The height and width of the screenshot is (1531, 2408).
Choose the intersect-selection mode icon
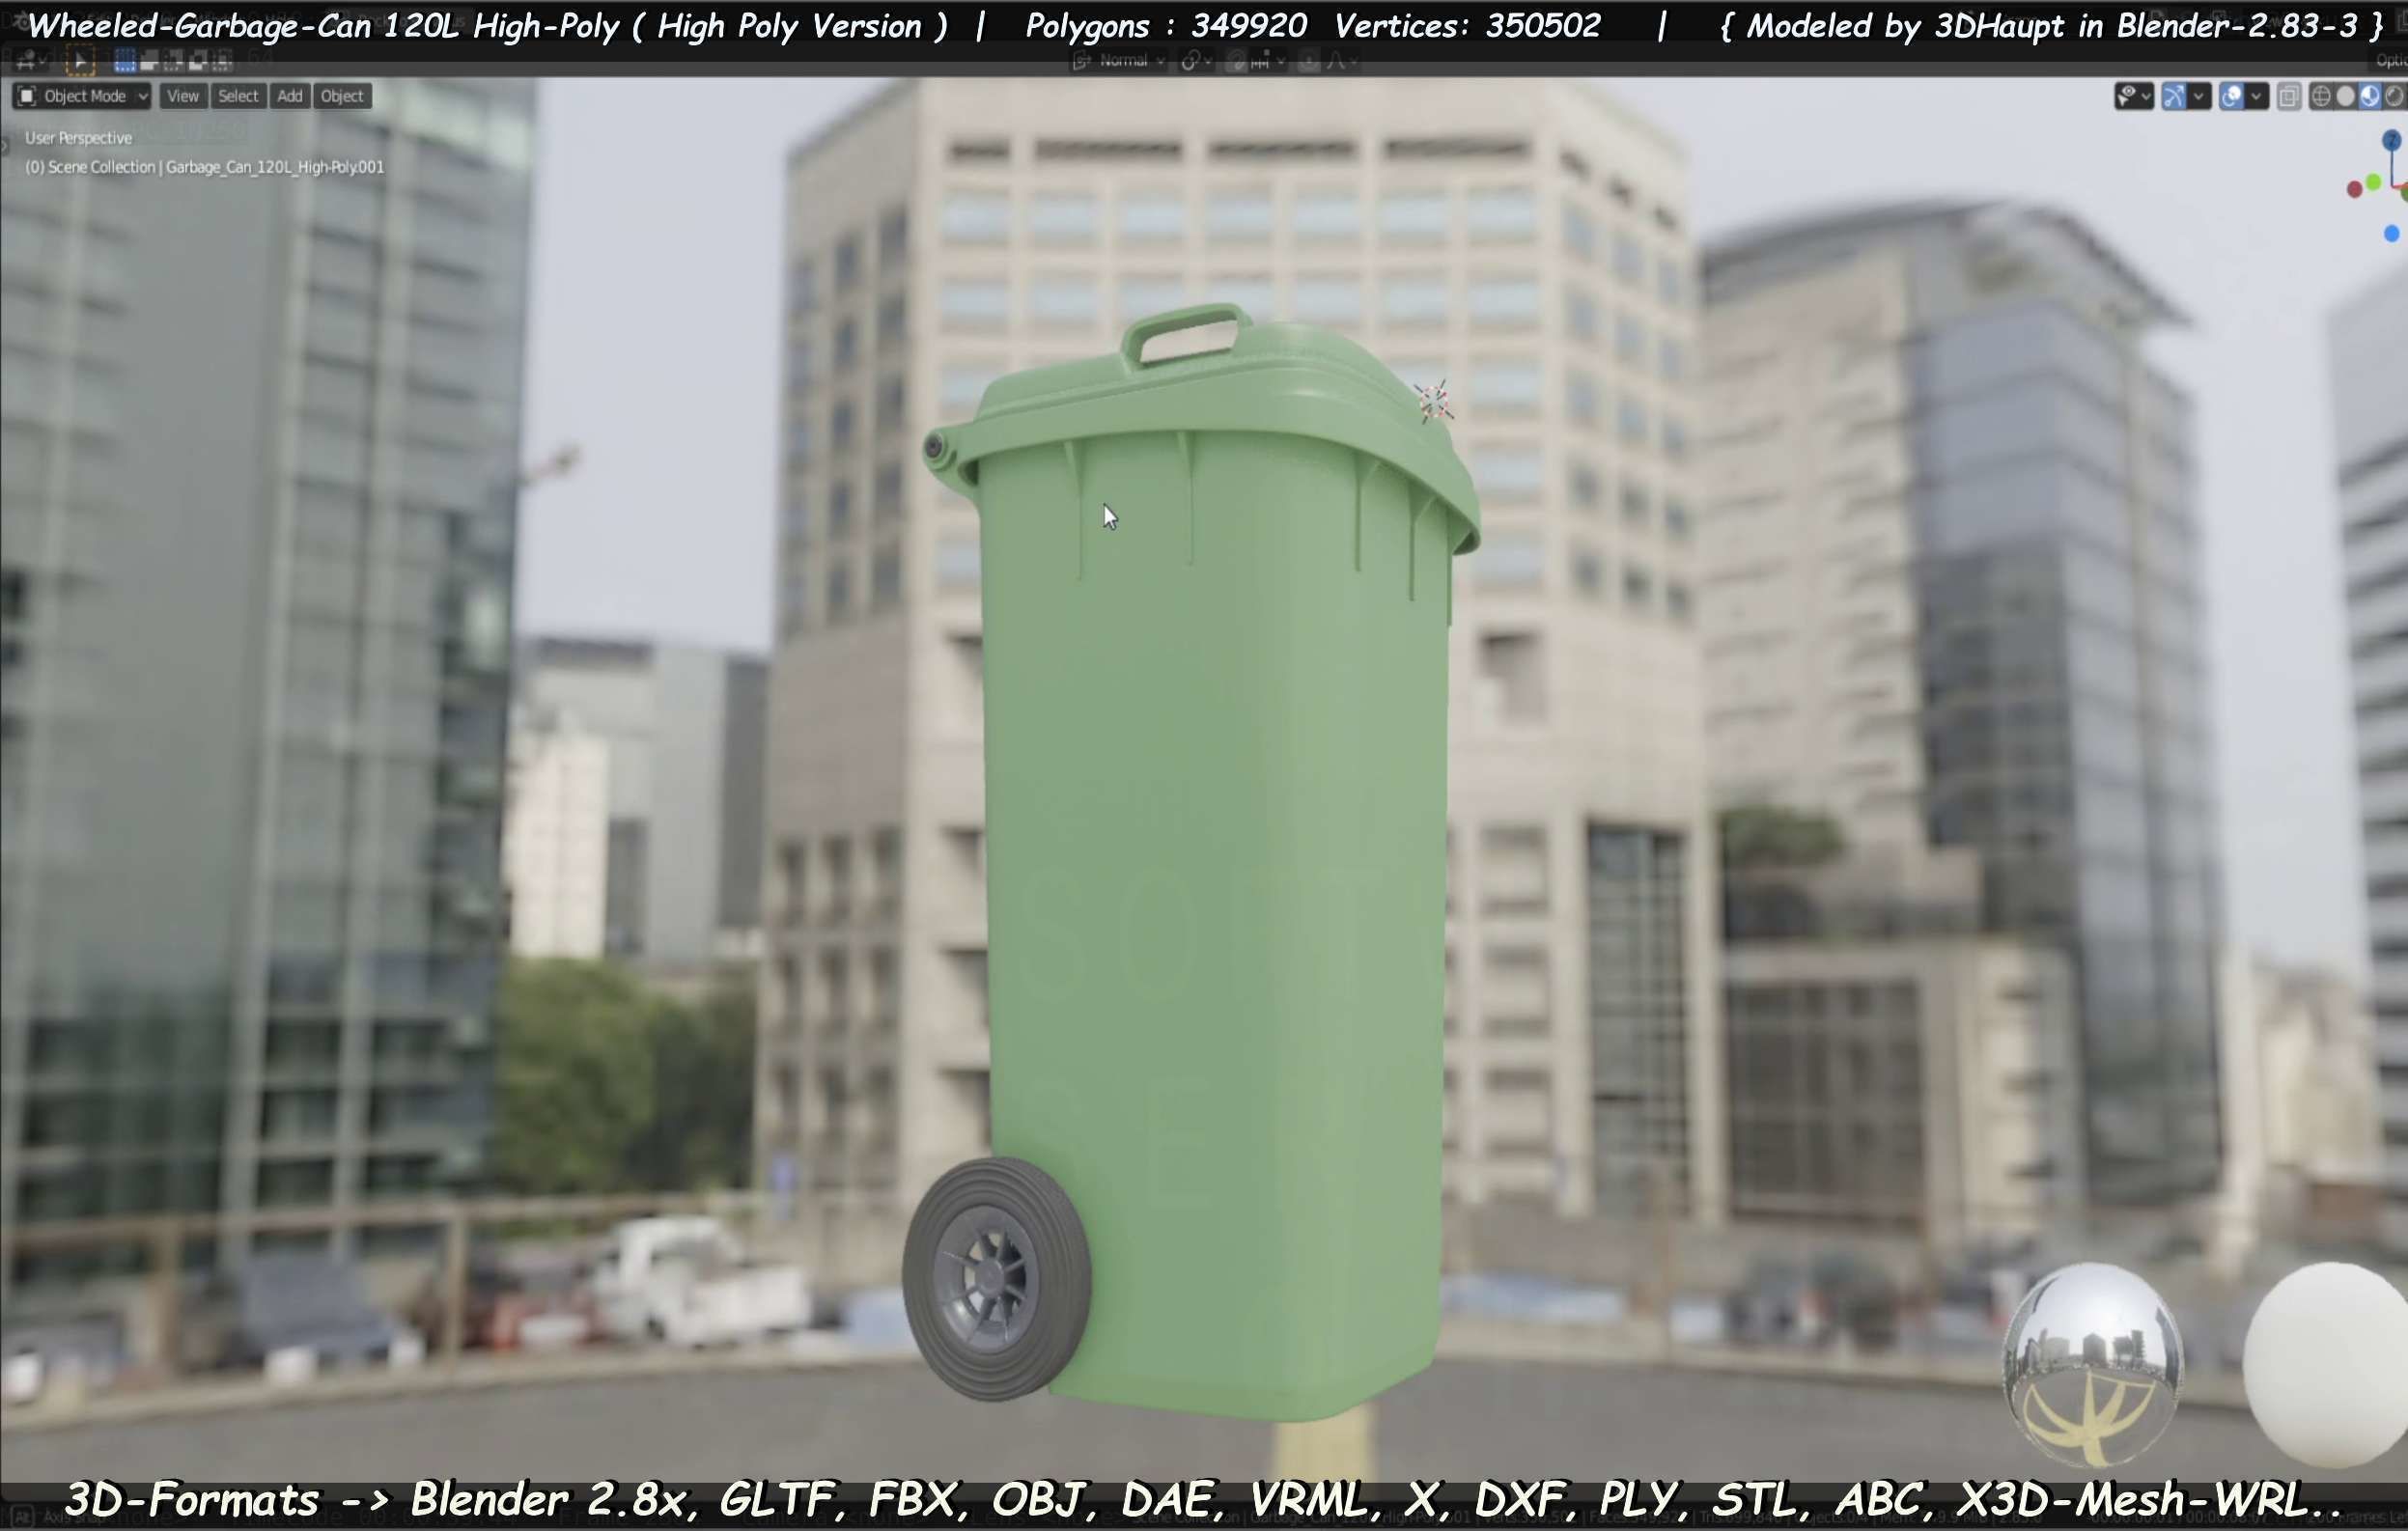tap(221, 62)
